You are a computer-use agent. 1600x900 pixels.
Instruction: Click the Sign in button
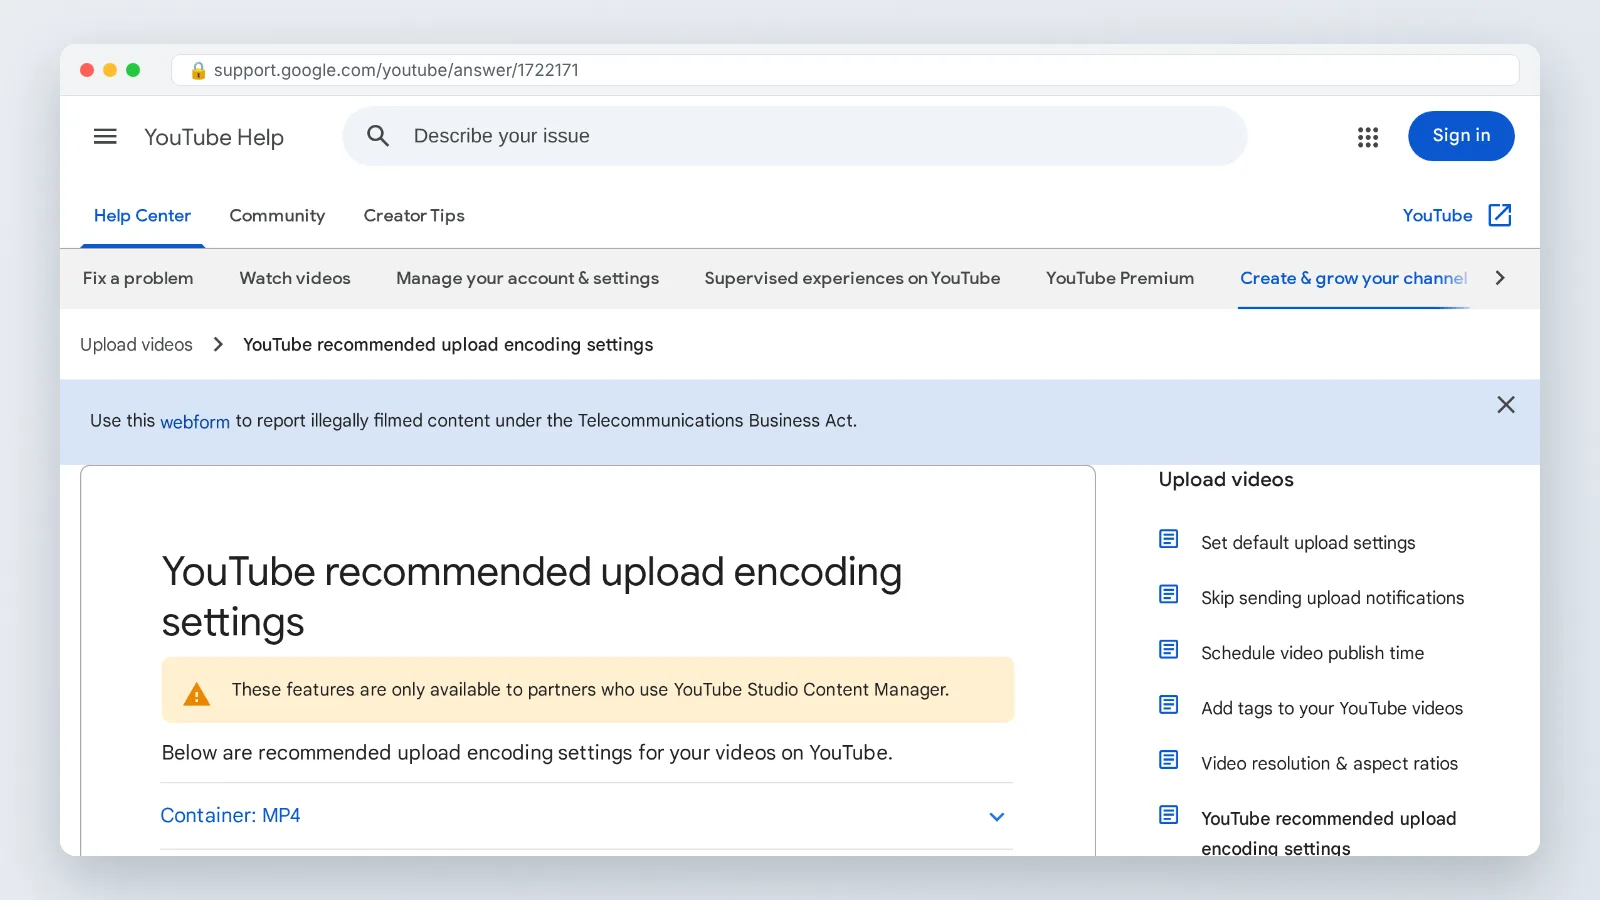(1461, 136)
